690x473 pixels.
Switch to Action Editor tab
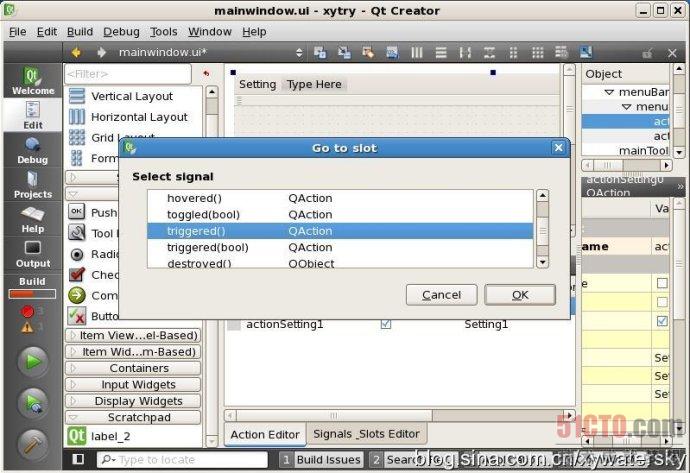coord(264,435)
